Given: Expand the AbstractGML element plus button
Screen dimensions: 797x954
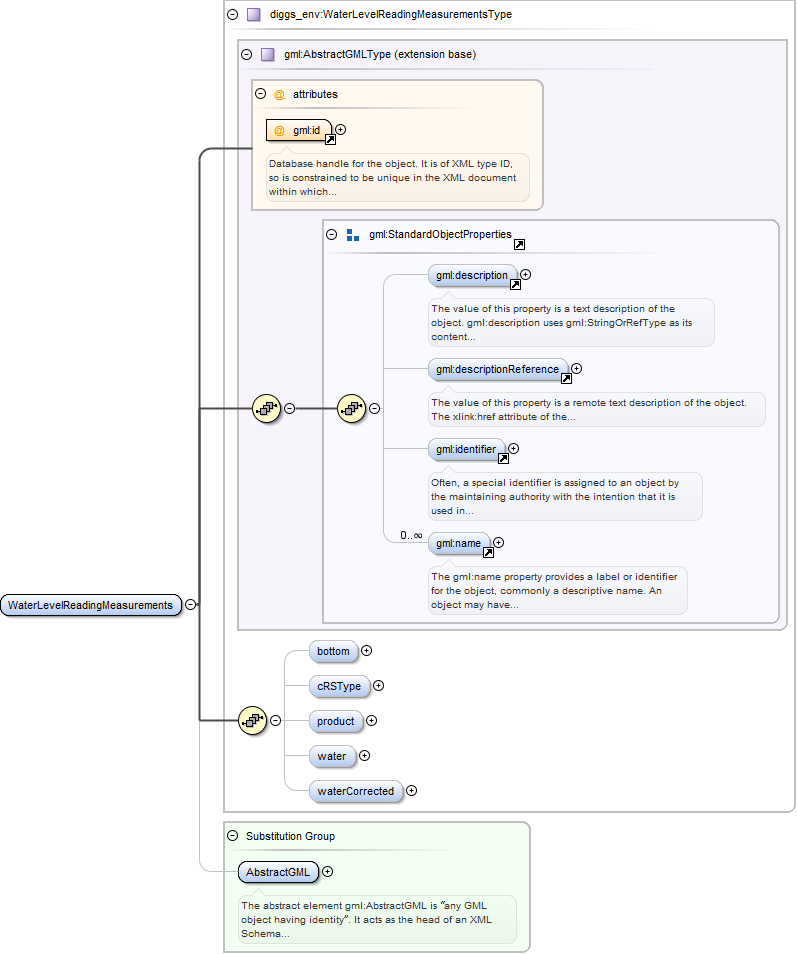Looking at the screenshot, I should (327, 872).
